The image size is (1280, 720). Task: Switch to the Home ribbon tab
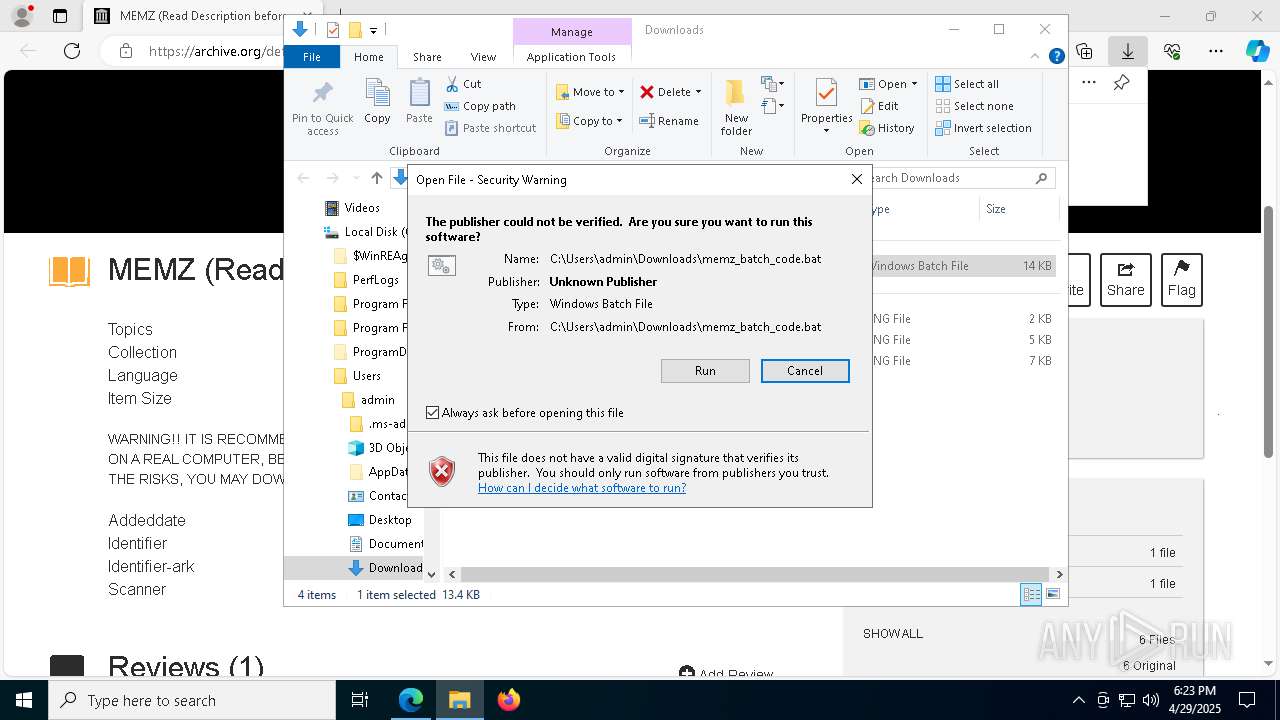point(369,57)
